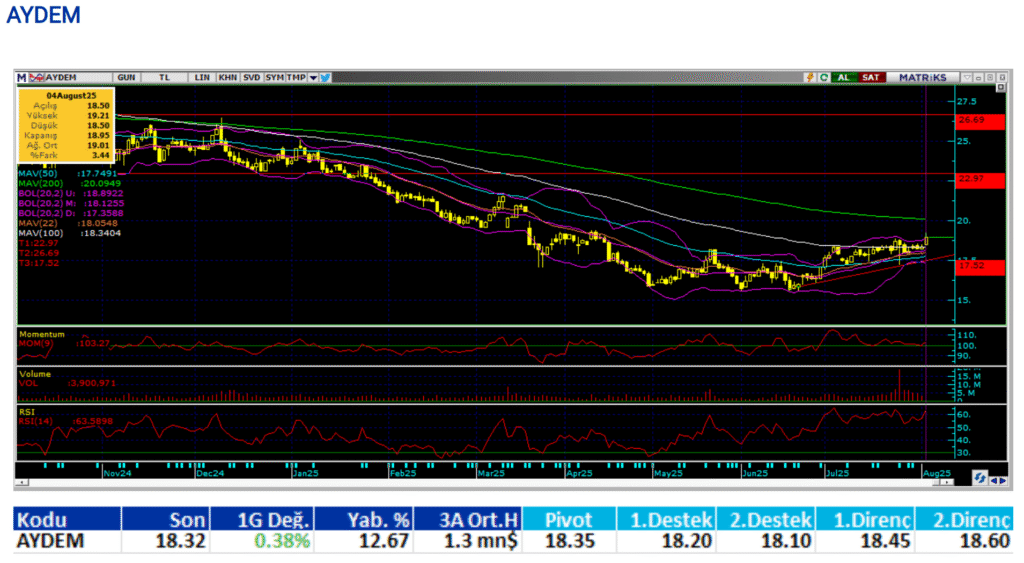Click the Feb25 timeline label
Screen dimensions: 1024x563
click(403, 474)
